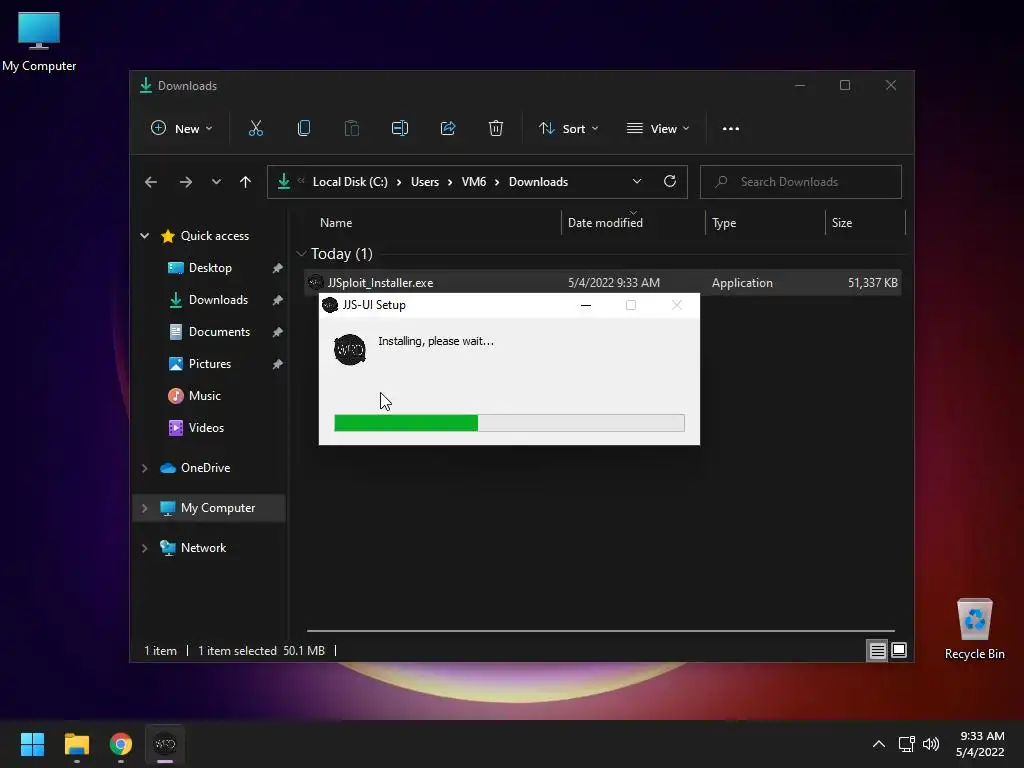The image size is (1024, 768).
Task: Go back with the left arrow
Action: (151, 182)
